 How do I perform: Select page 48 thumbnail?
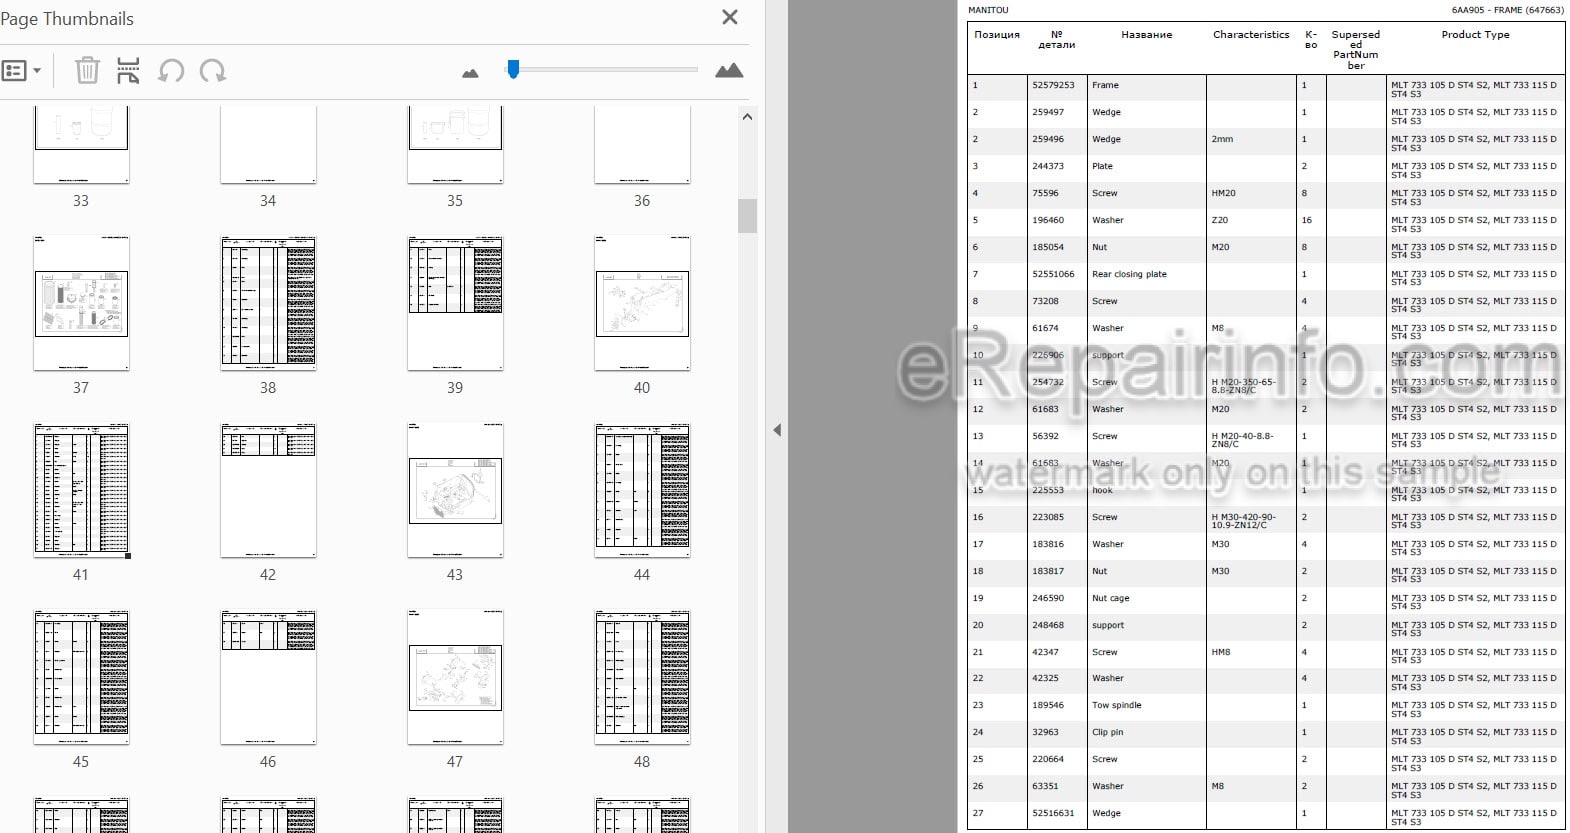pyautogui.click(x=642, y=677)
